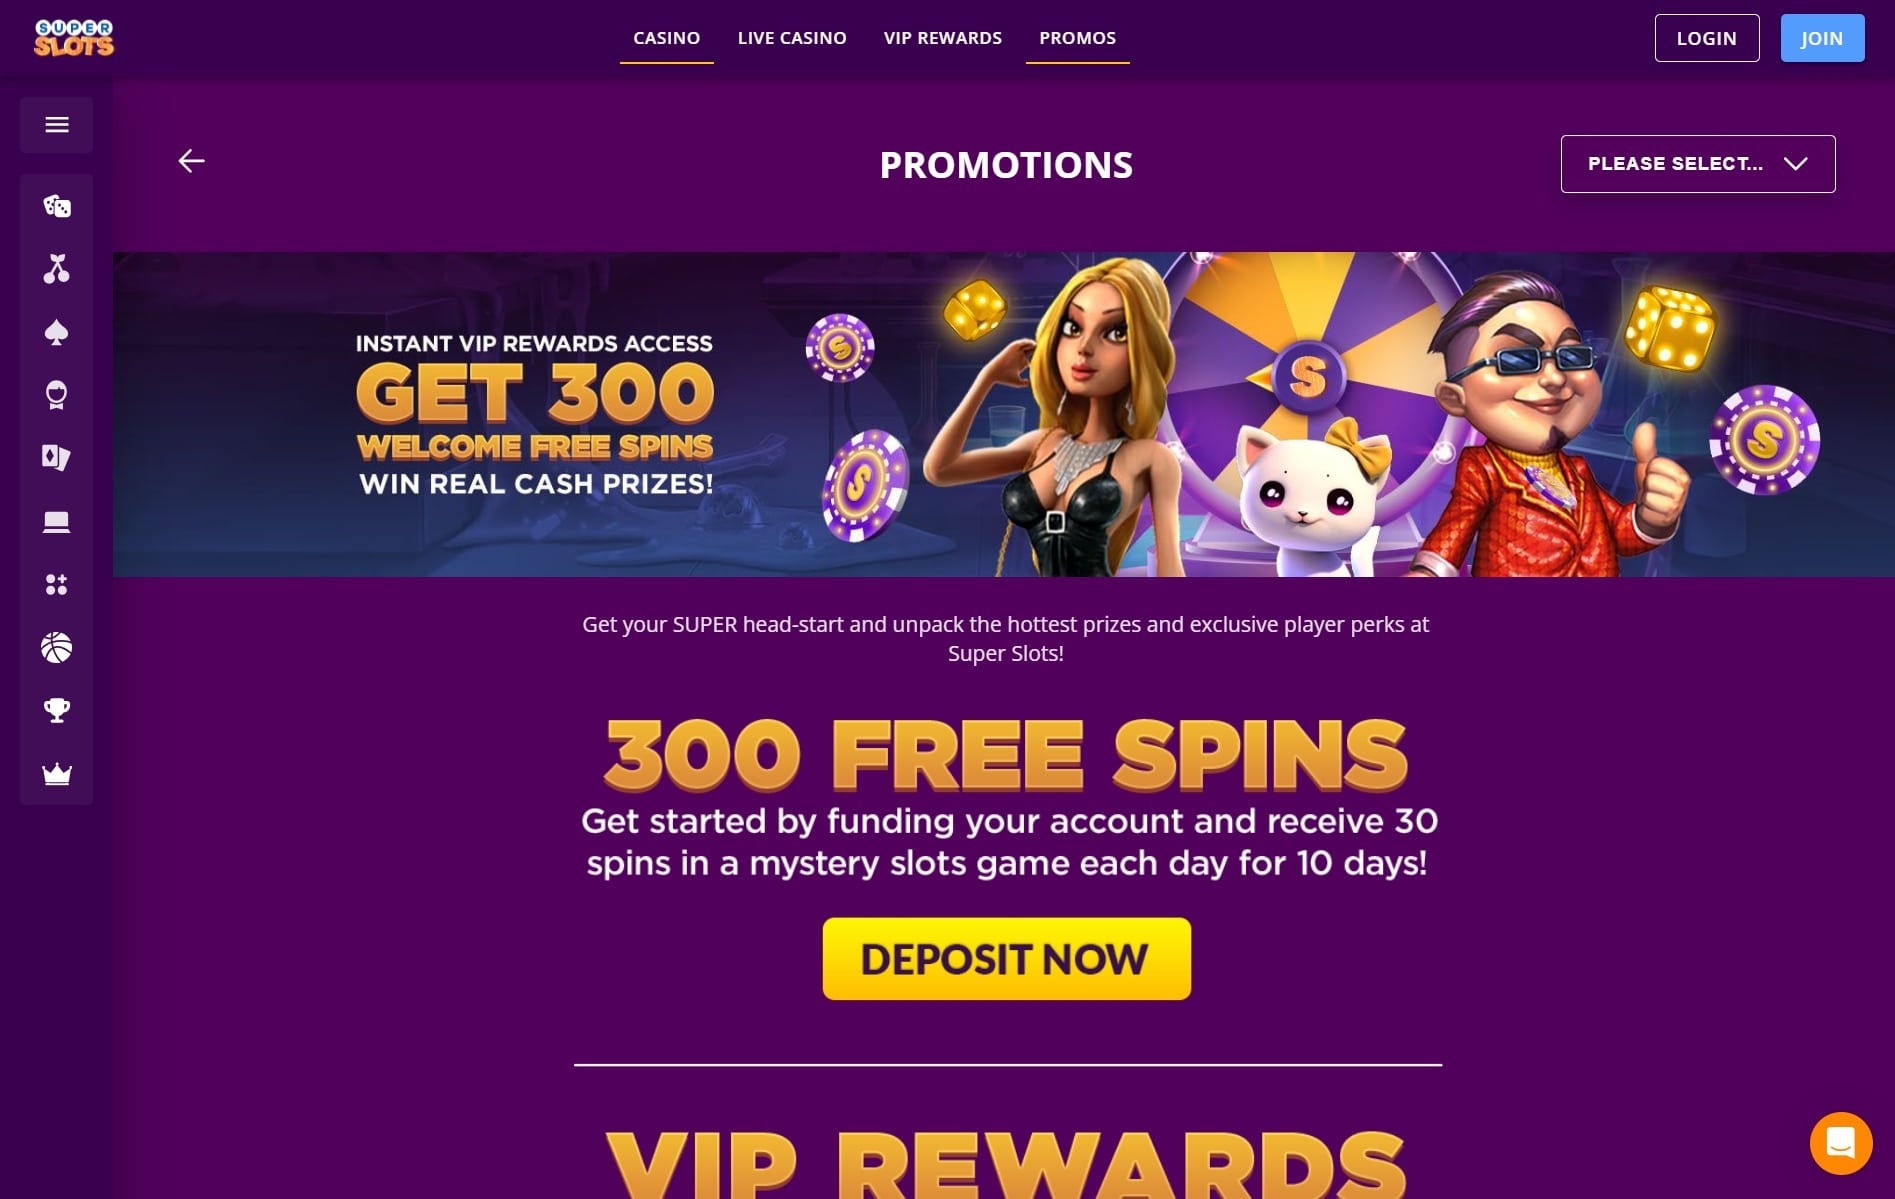Click the yellow Deposit Now button
The height and width of the screenshot is (1199, 1895).
click(1006, 959)
